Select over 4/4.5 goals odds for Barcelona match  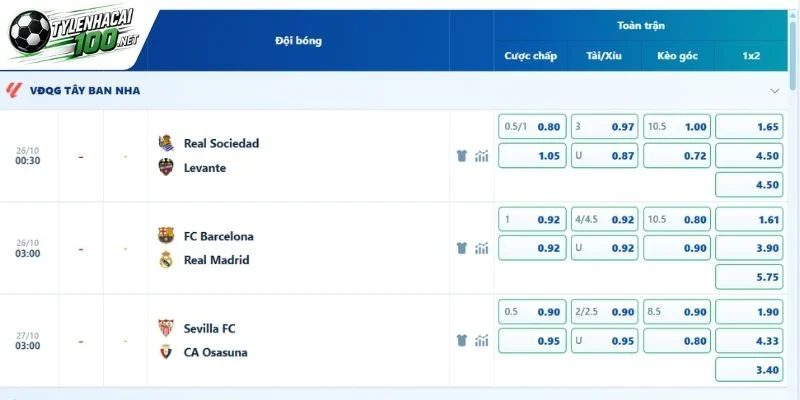[605, 219]
